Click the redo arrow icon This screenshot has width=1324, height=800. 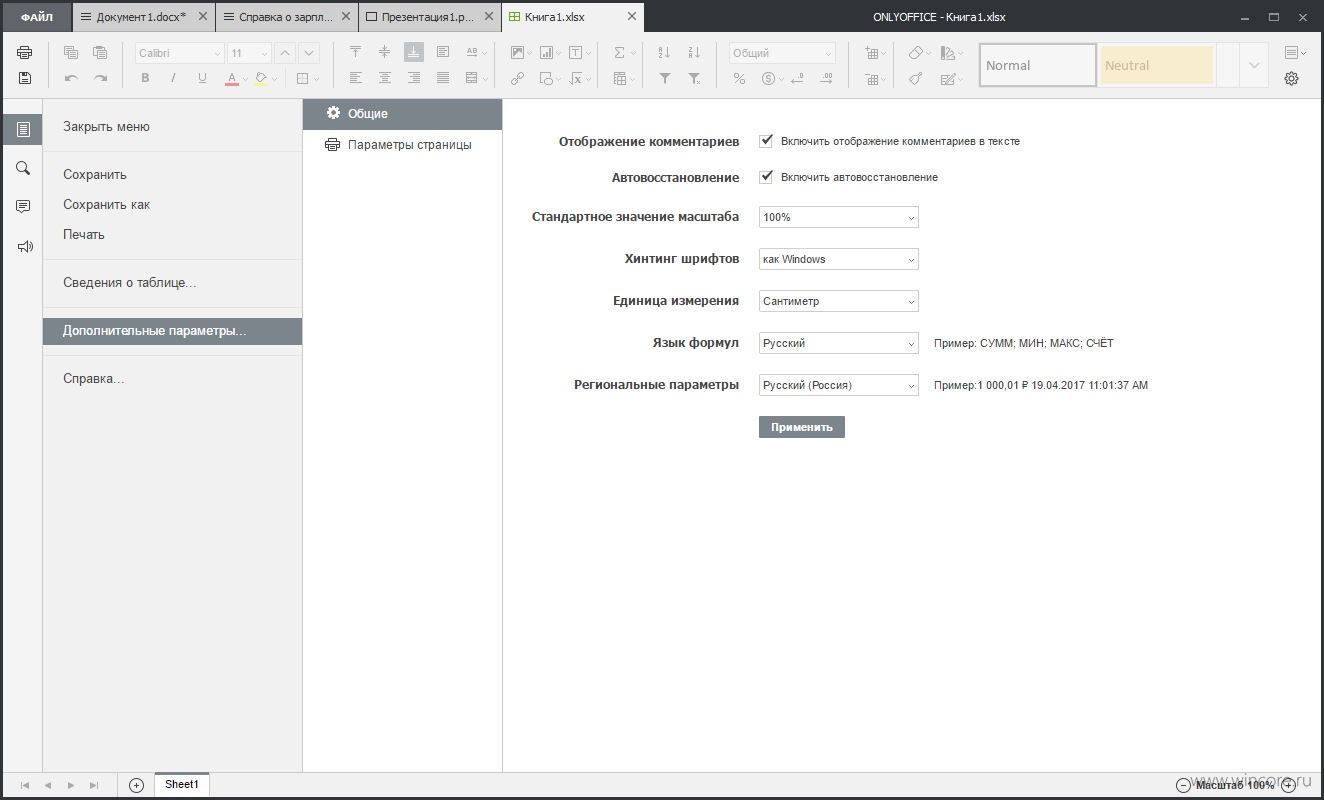[x=100, y=78]
